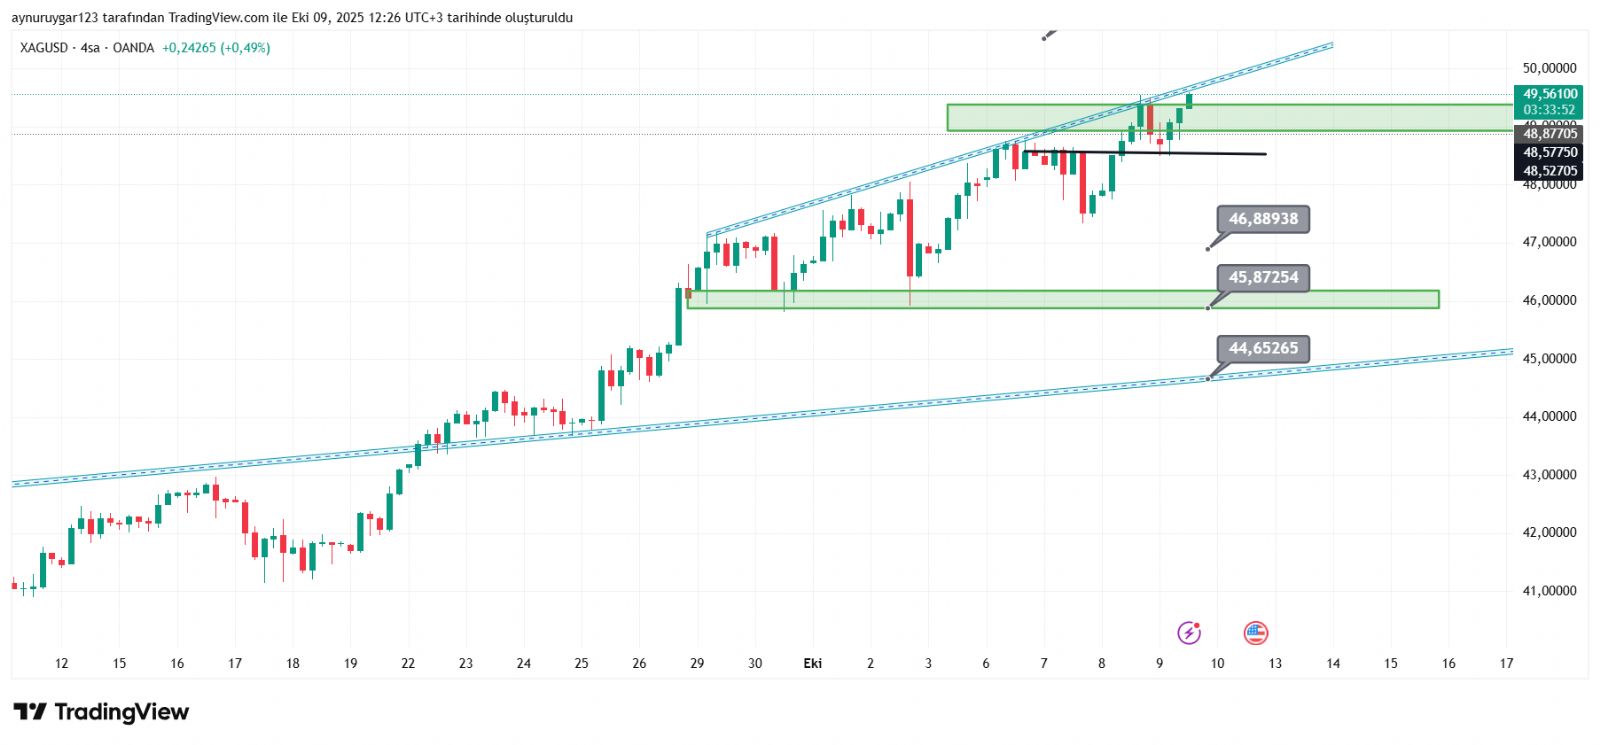Click the purple lightning event icon
This screenshot has width=1600, height=745.
pos(1188,632)
